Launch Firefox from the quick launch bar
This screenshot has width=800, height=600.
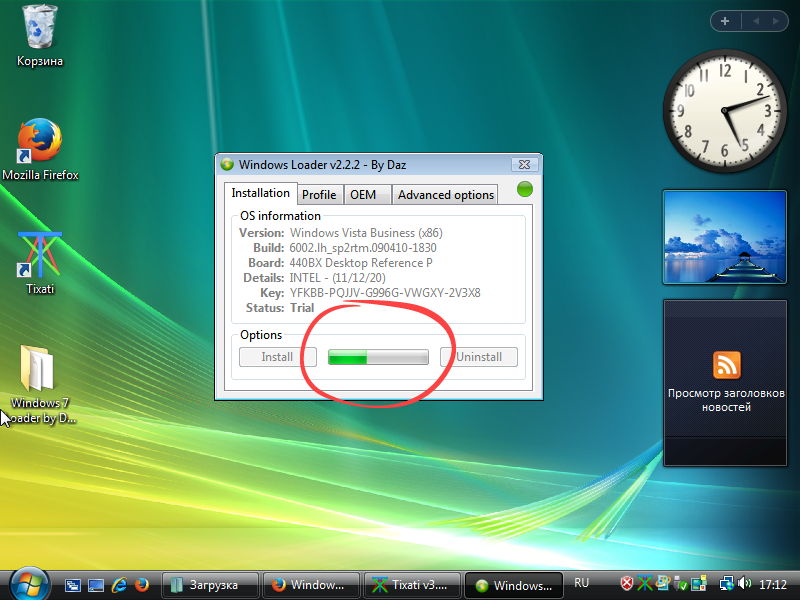[x=142, y=583]
